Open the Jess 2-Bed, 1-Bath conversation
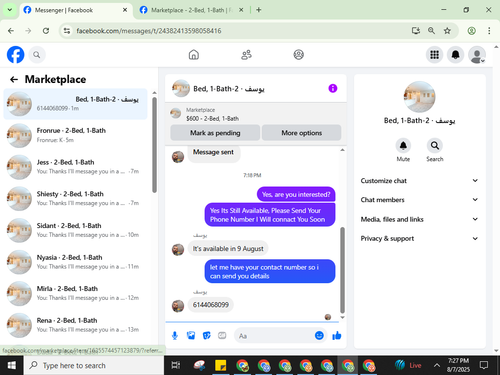Screen dimensions: 500x375 click(x=75, y=167)
